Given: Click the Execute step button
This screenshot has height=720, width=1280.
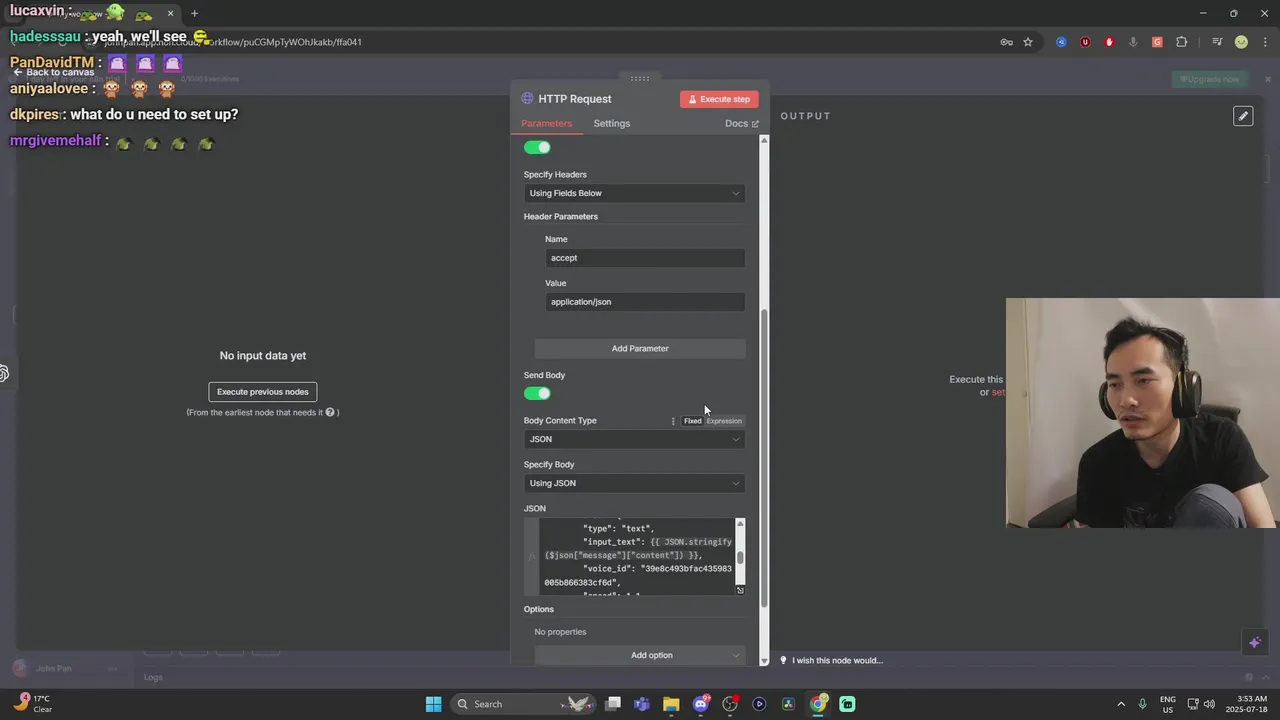Looking at the screenshot, I should click(x=719, y=99).
